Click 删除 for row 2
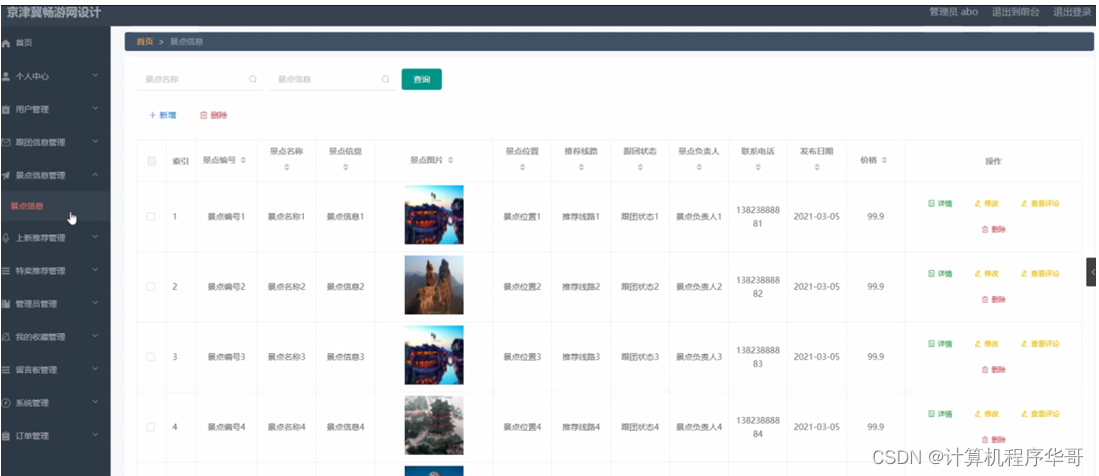 993,299
